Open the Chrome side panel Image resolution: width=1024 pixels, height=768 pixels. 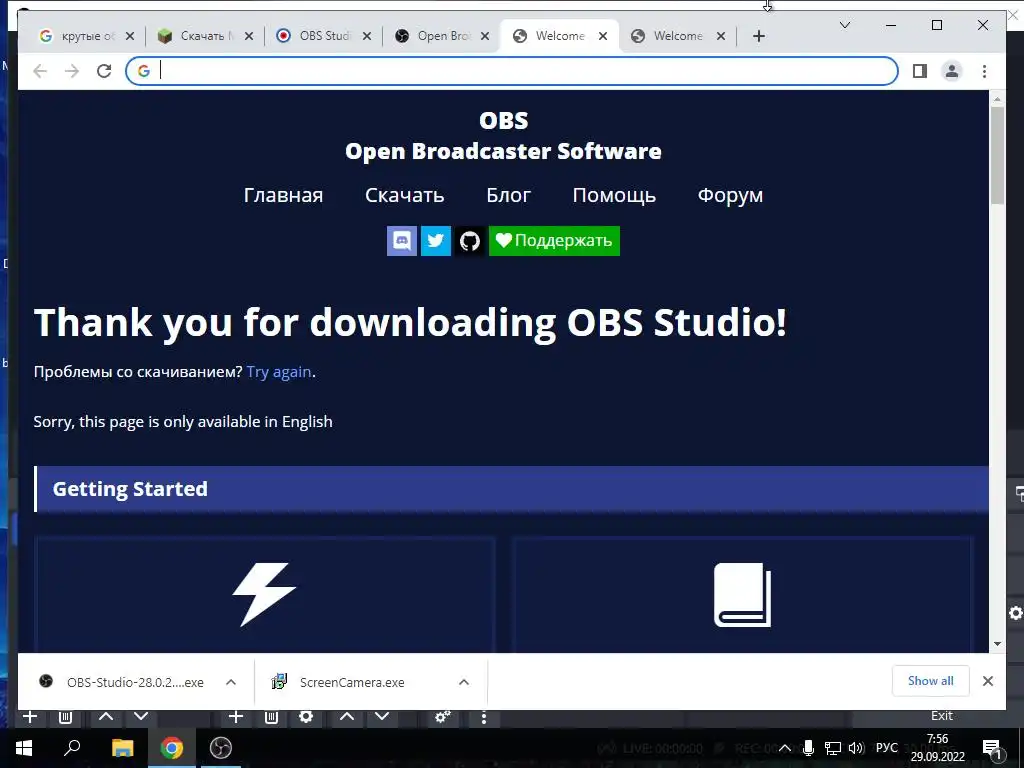[x=920, y=71]
